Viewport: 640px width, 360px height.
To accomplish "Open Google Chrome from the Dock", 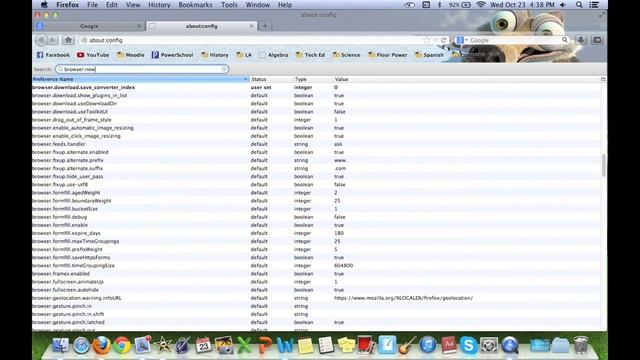I will tap(122, 345).
